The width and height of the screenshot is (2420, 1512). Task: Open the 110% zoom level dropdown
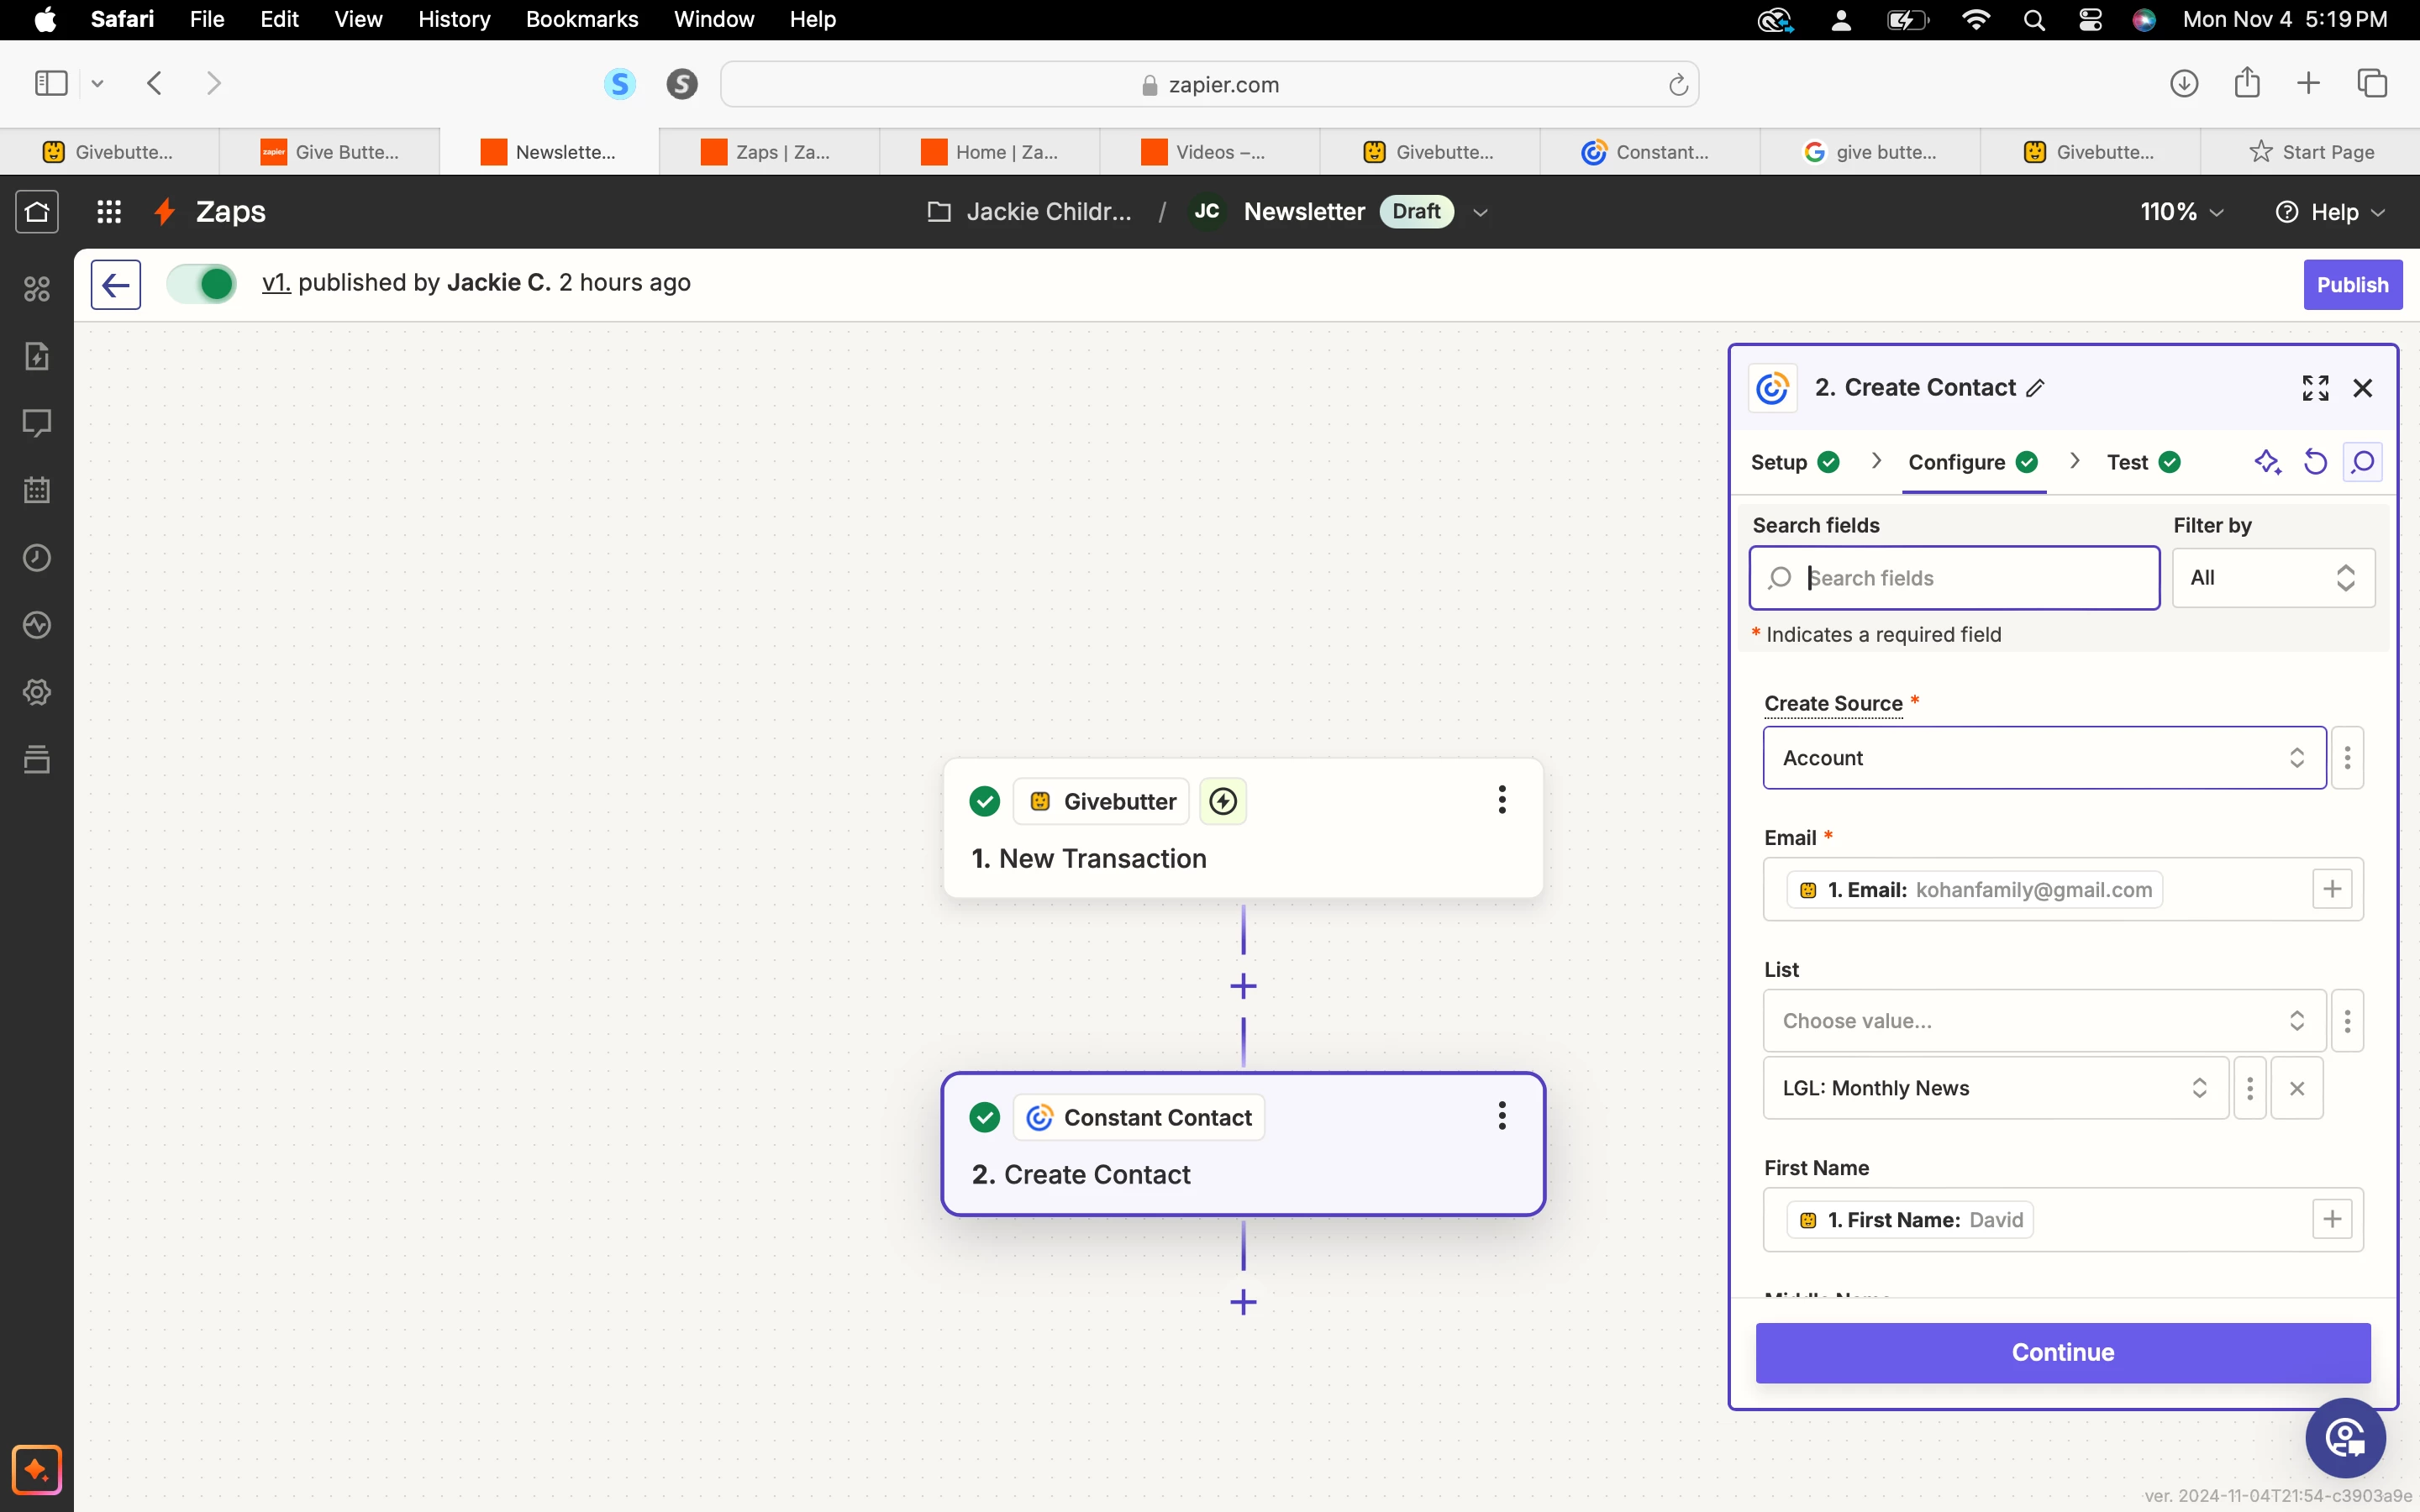(2181, 212)
